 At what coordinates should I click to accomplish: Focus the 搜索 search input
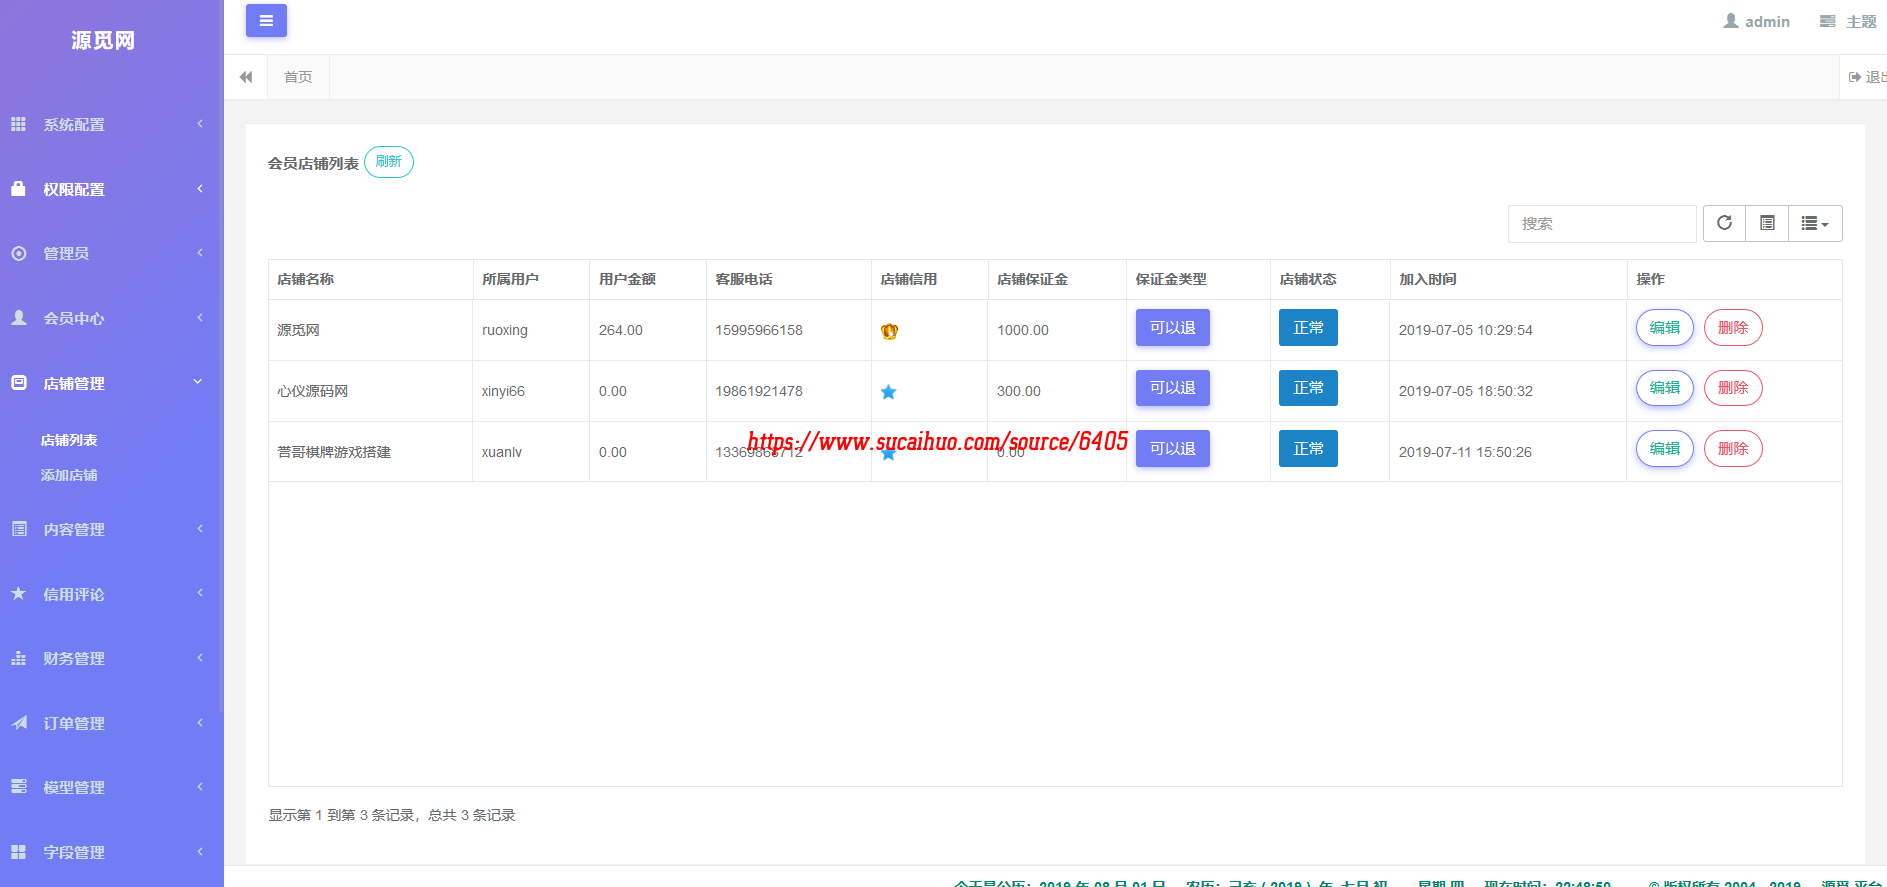coord(1602,224)
